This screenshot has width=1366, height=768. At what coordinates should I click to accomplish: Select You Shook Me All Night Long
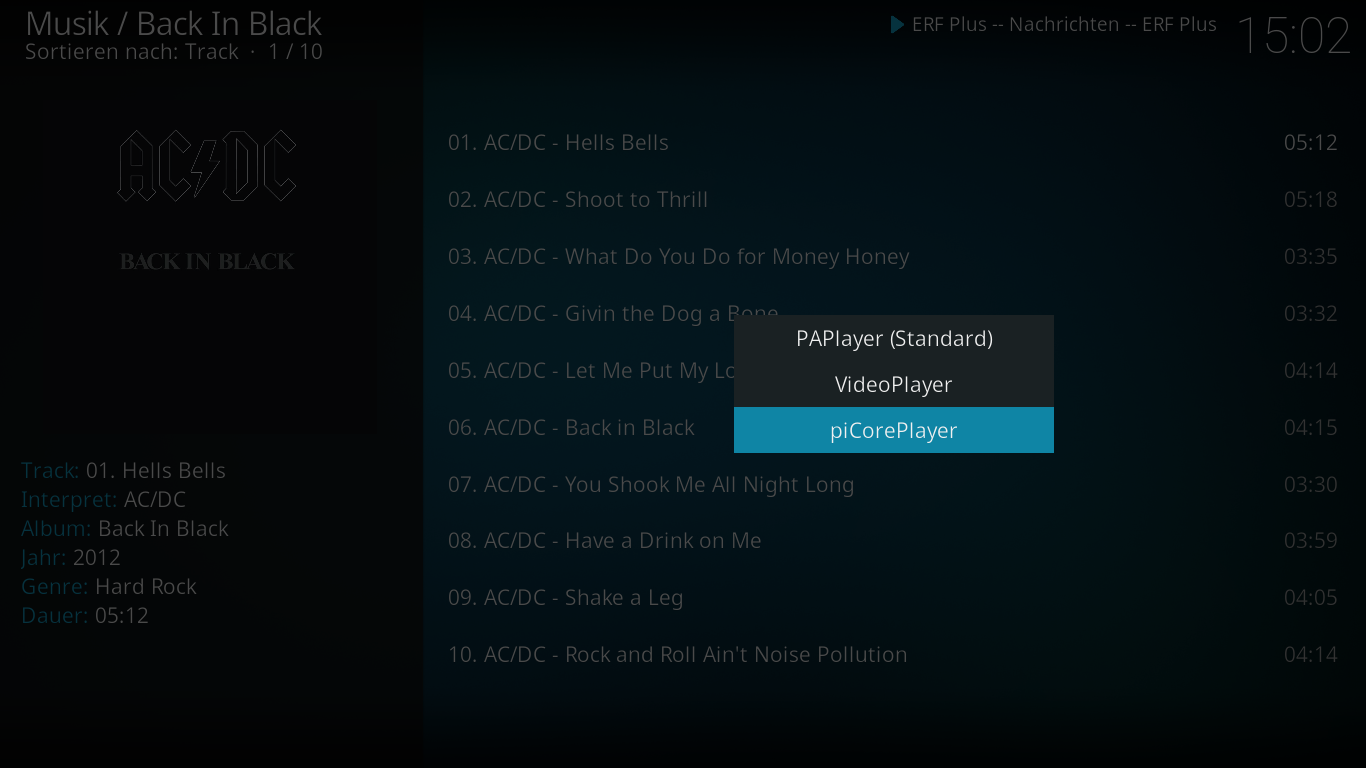coord(893,485)
